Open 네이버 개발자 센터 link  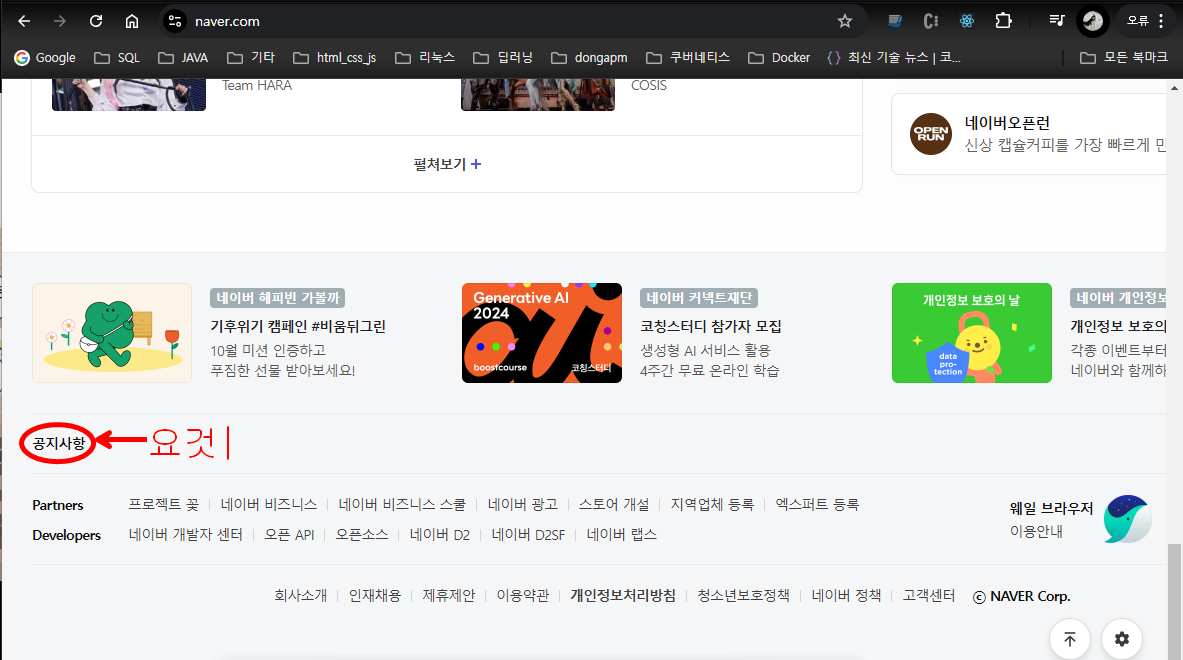point(186,534)
